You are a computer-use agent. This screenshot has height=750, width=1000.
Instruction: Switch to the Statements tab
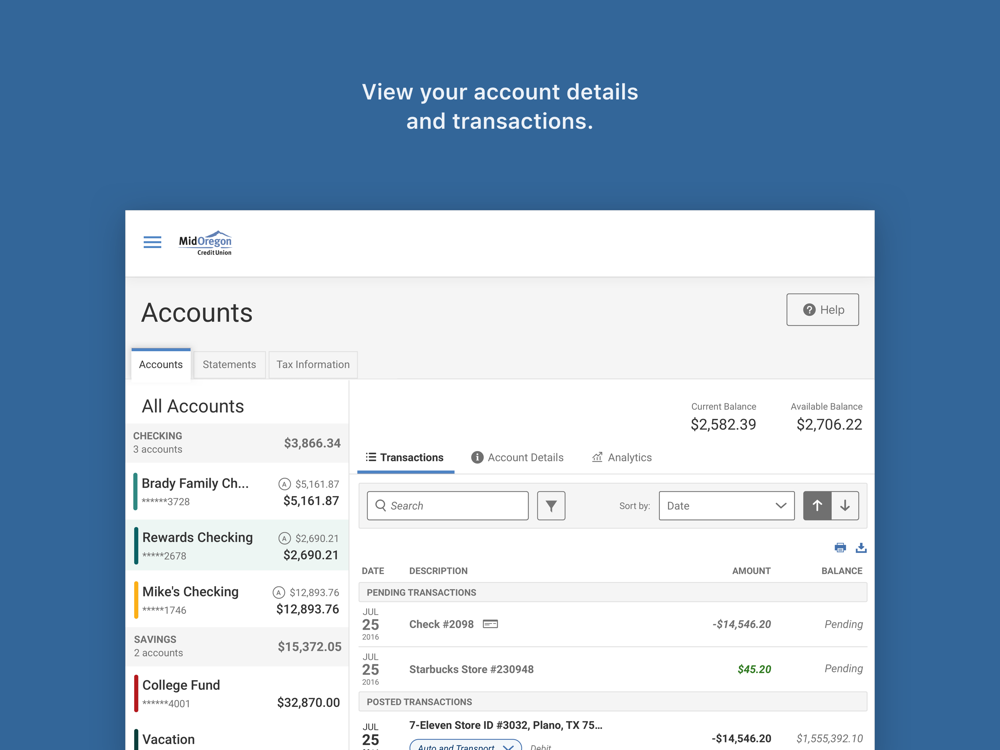(229, 365)
